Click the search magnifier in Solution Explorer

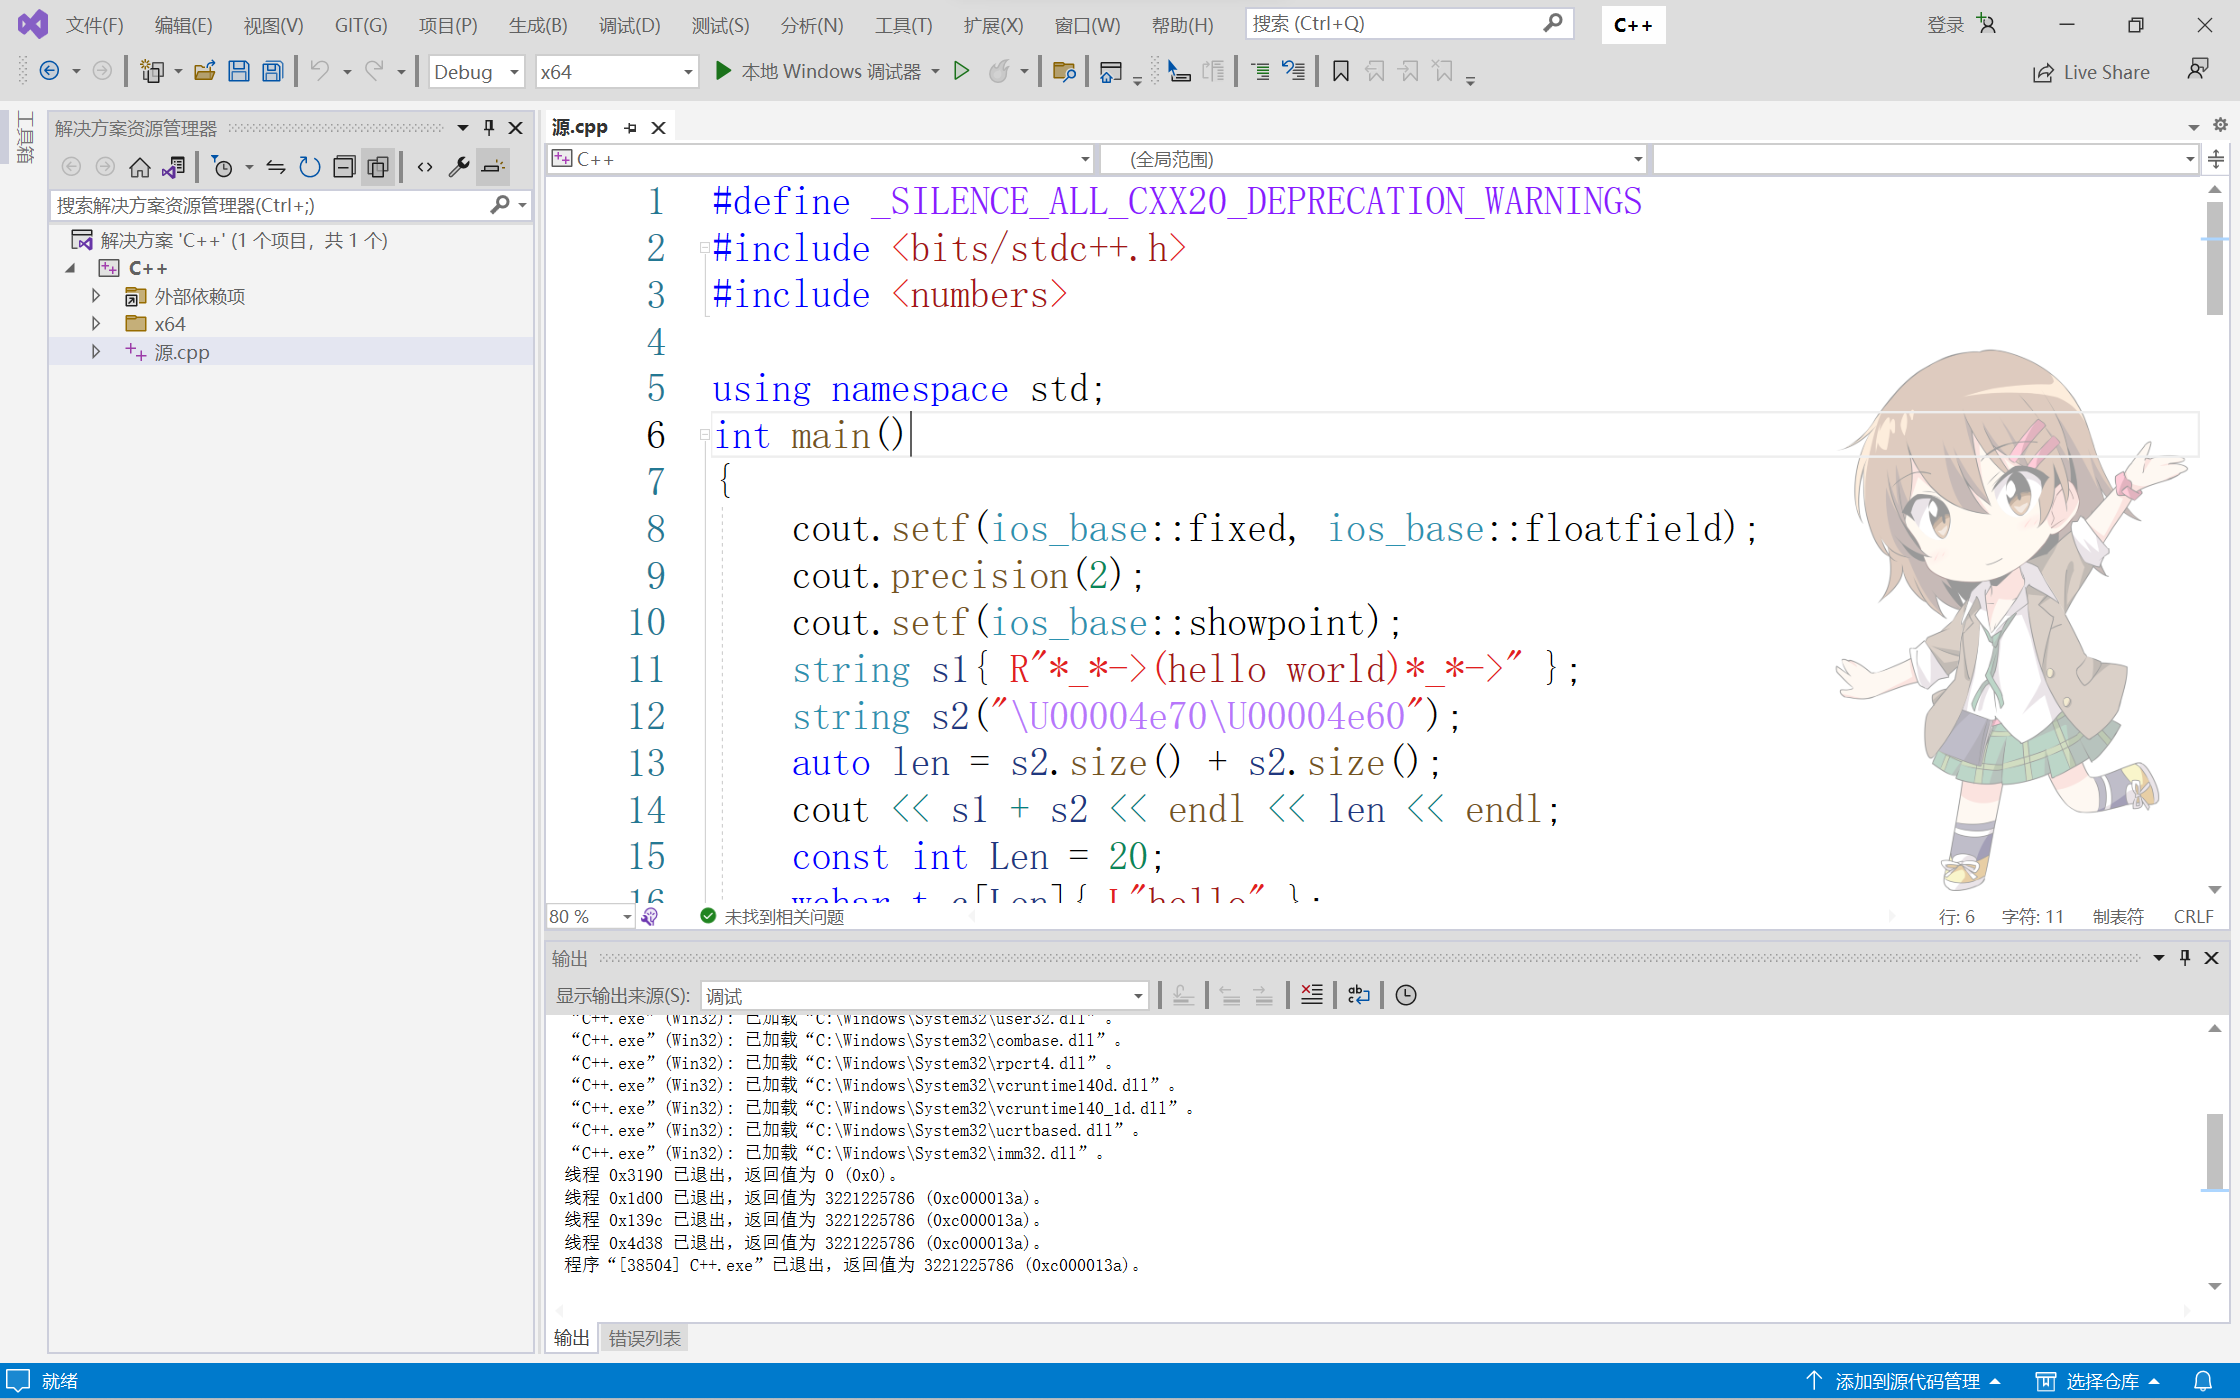tap(500, 205)
